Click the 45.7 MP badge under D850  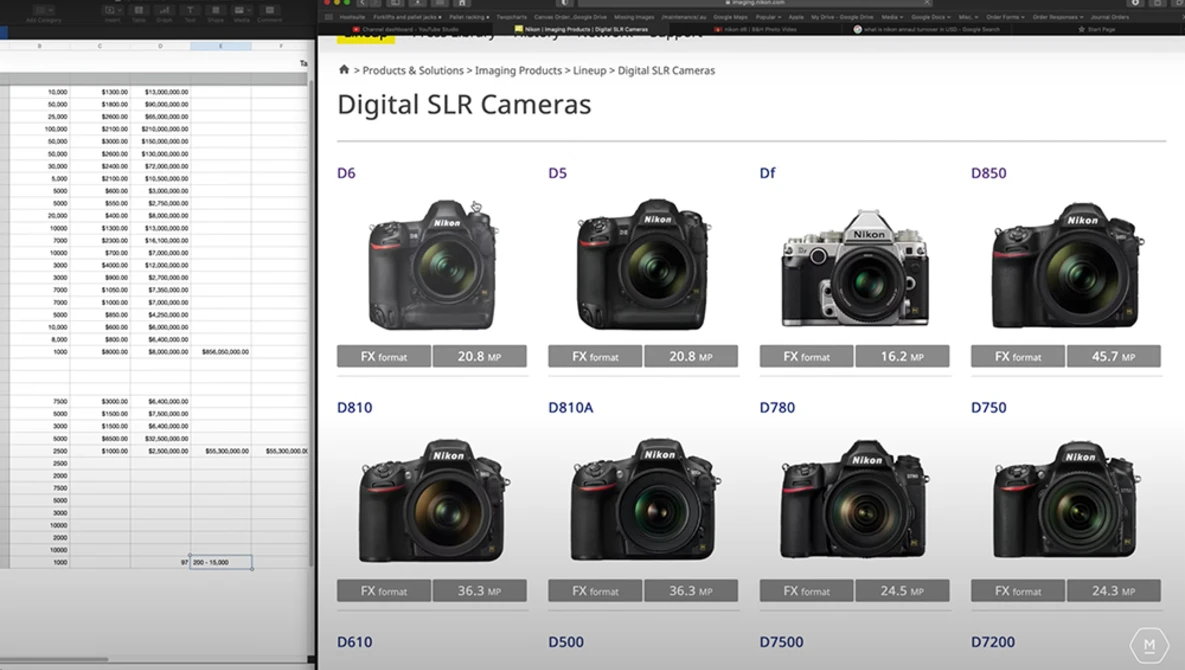click(1113, 357)
